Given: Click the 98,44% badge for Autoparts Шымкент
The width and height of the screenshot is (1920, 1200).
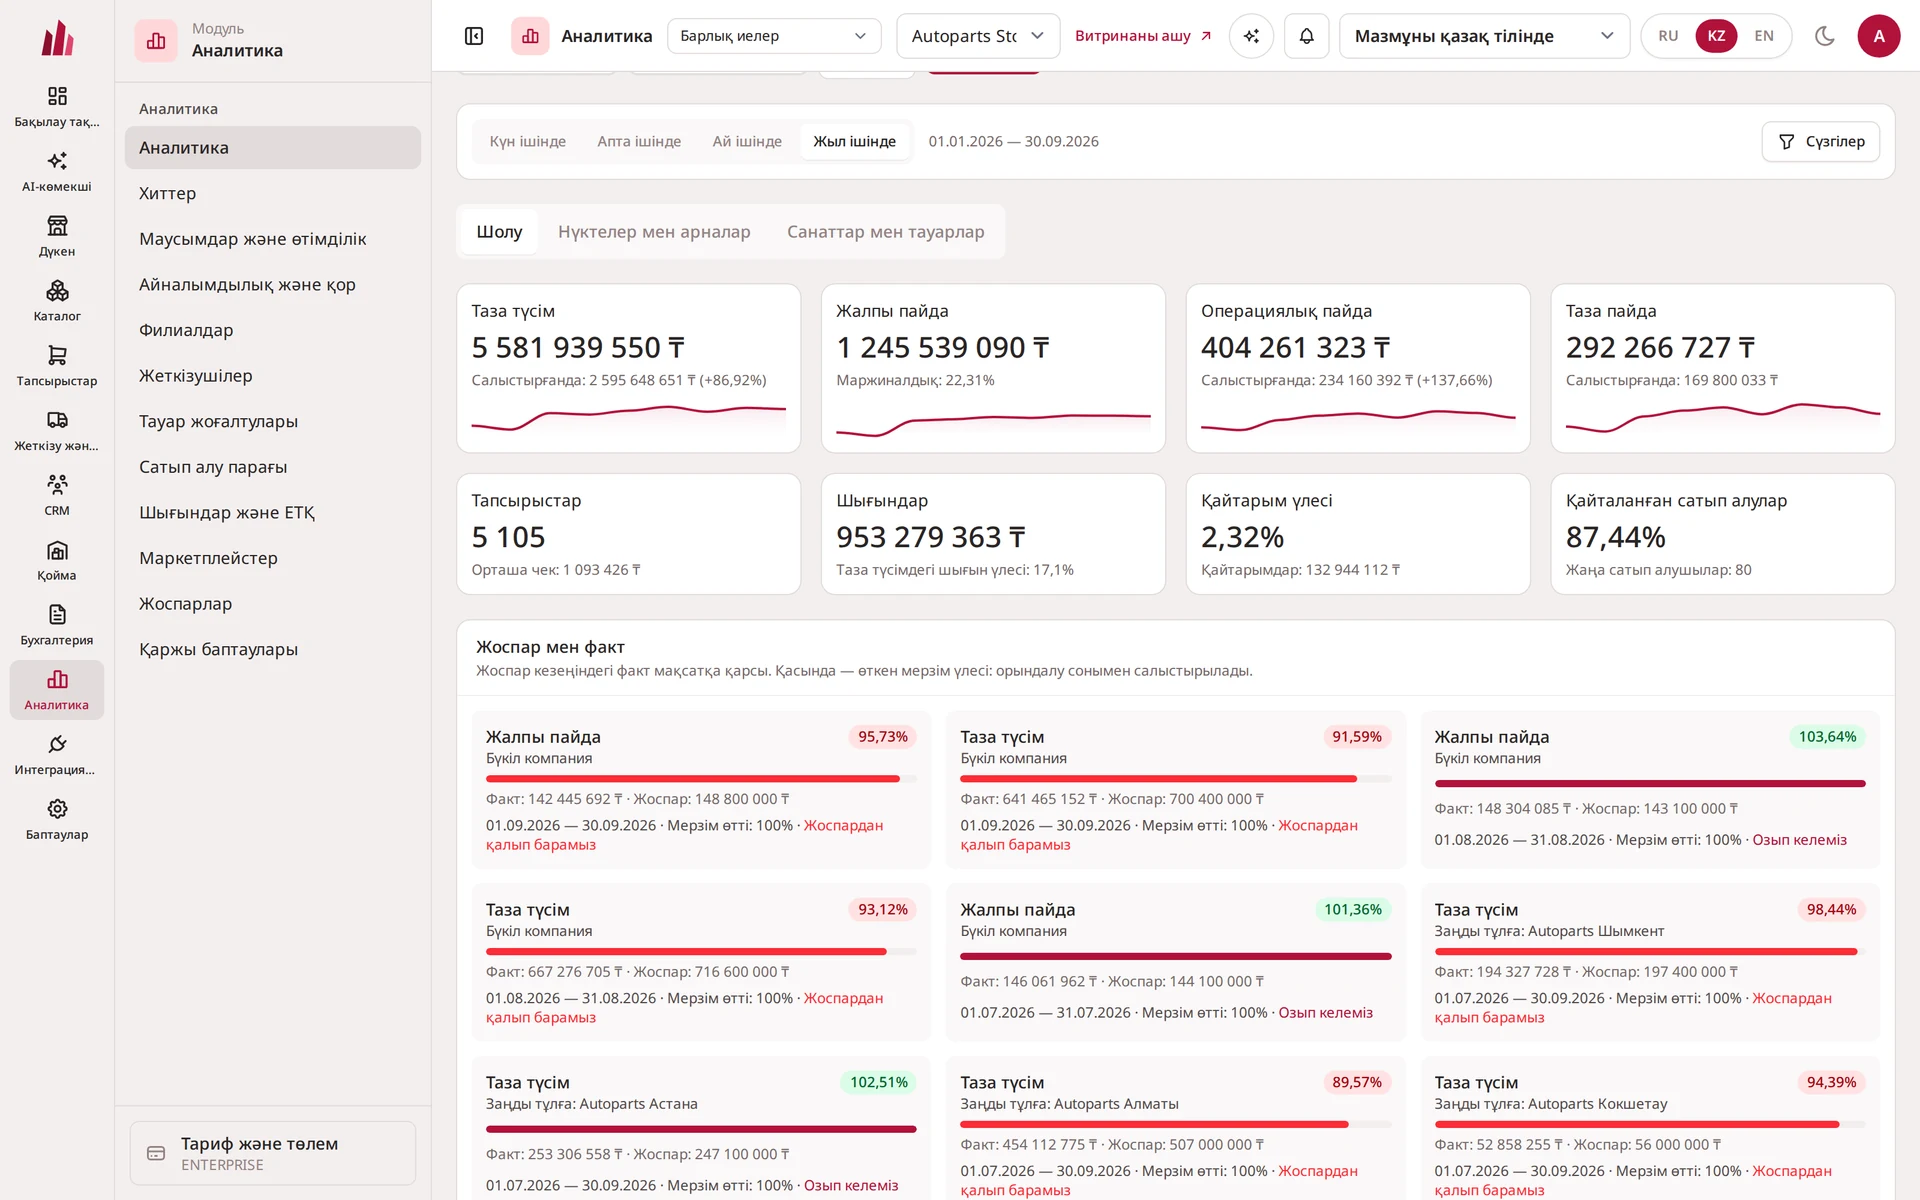Looking at the screenshot, I should tap(1831, 909).
